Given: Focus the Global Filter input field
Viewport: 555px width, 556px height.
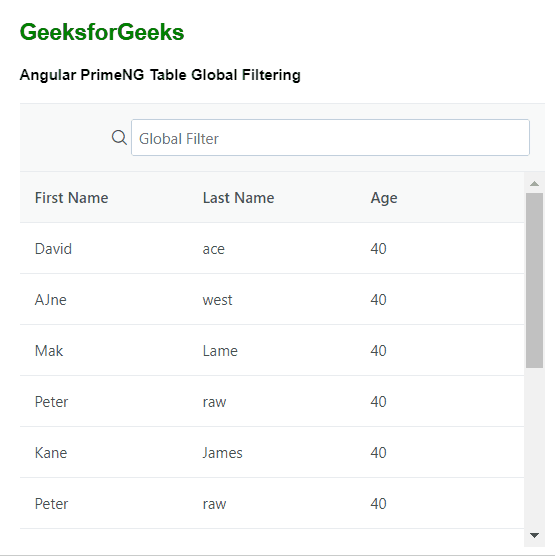Looking at the screenshot, I should [330, 138].
